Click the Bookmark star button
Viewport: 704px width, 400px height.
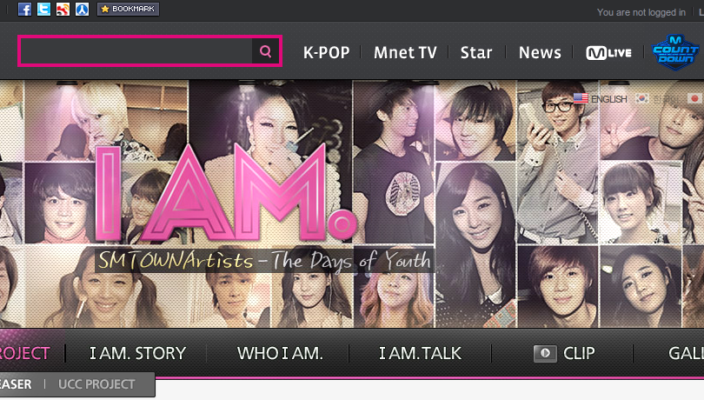pyautogui.click(x=128, y=9)
